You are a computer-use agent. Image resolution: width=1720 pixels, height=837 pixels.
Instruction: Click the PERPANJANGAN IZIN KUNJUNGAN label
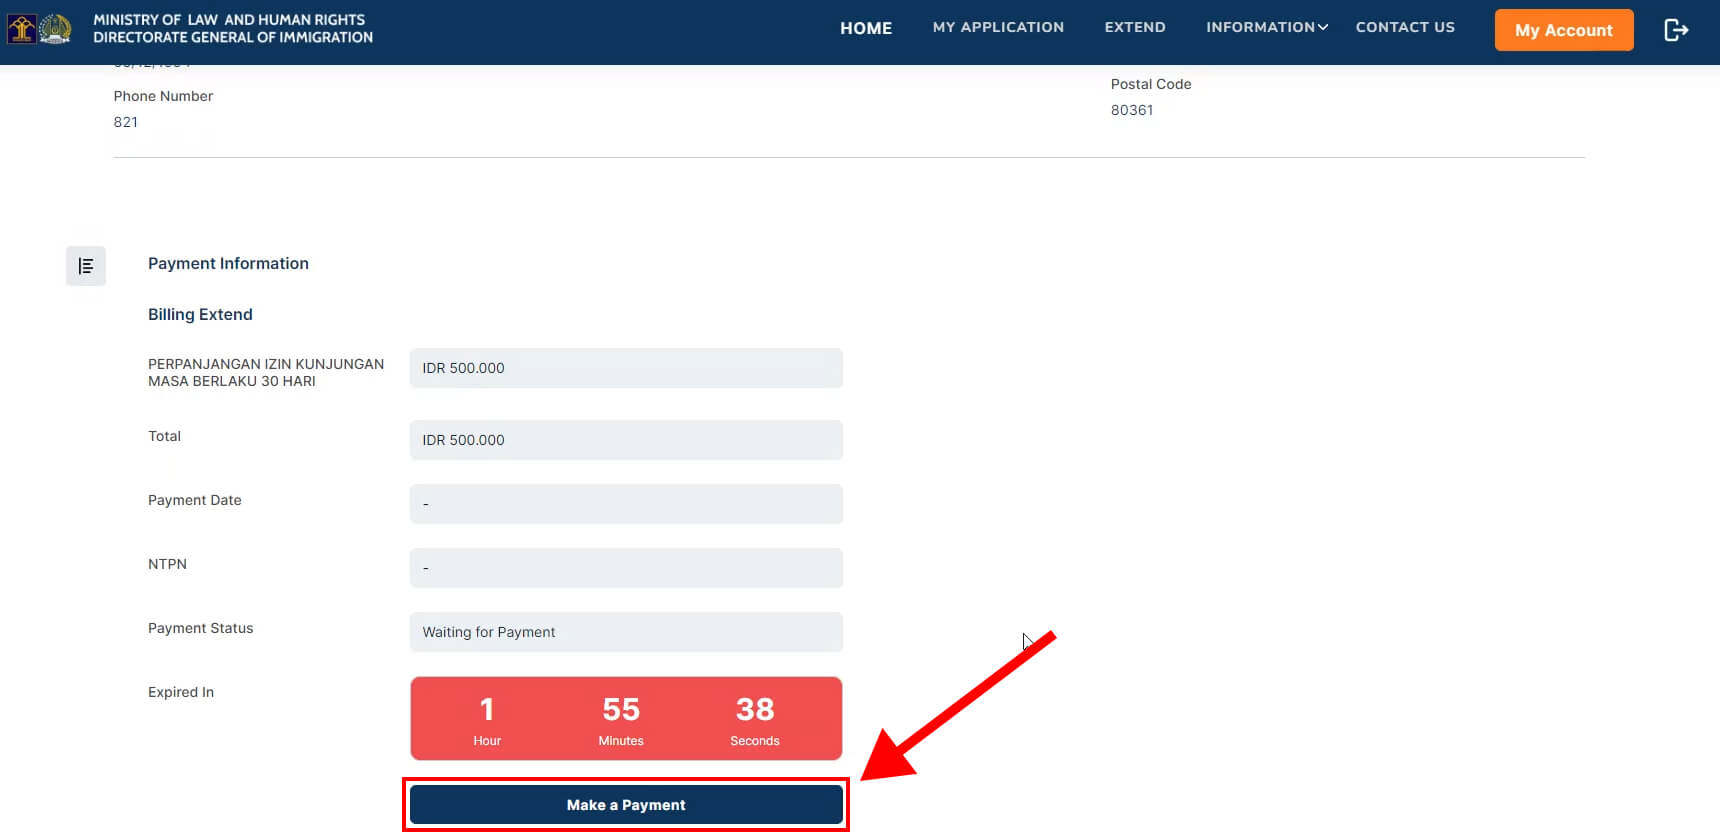(266, 372)
